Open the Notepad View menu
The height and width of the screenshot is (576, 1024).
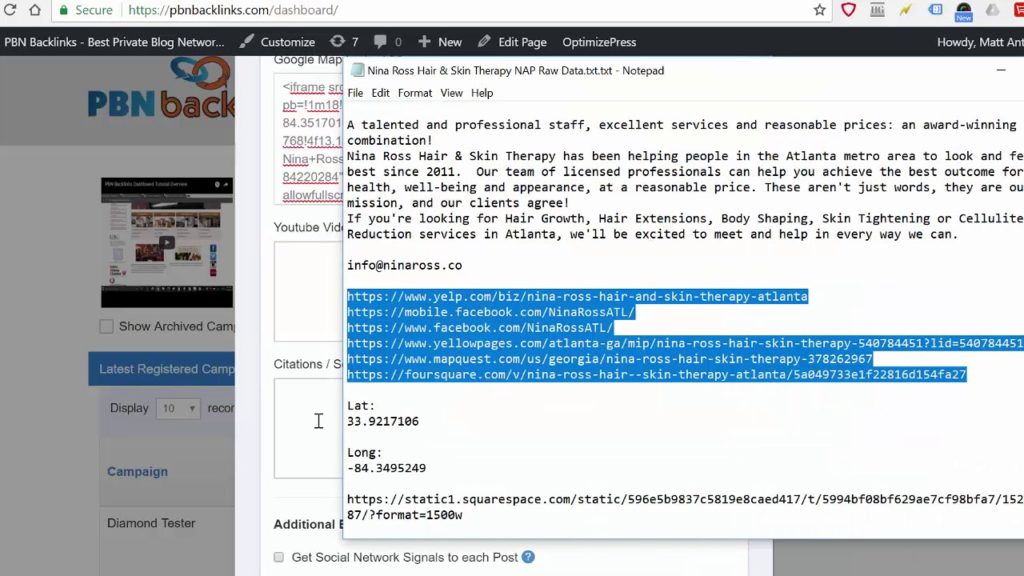click(x=451, y=93)
